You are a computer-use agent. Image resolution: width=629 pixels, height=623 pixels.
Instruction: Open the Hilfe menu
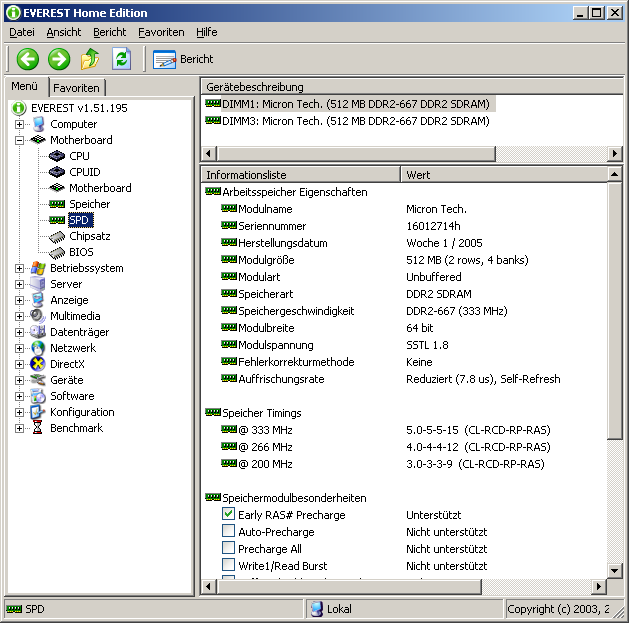click(x=207, y=32)
